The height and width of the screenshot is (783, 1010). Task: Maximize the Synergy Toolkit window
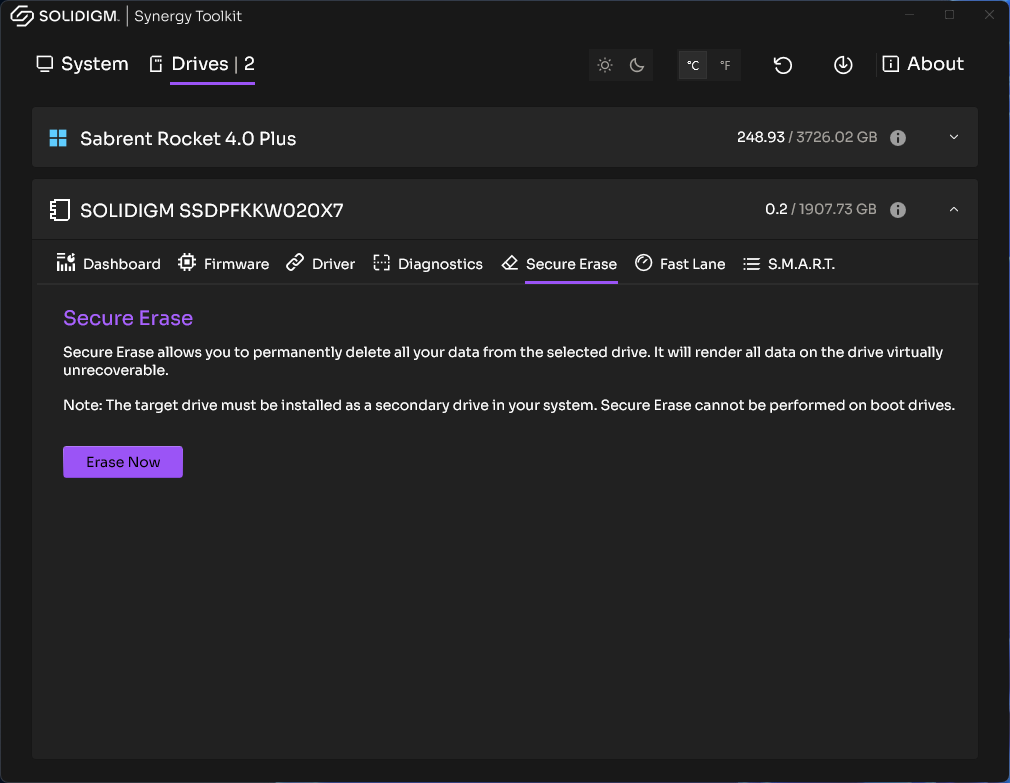coord(949,15)
